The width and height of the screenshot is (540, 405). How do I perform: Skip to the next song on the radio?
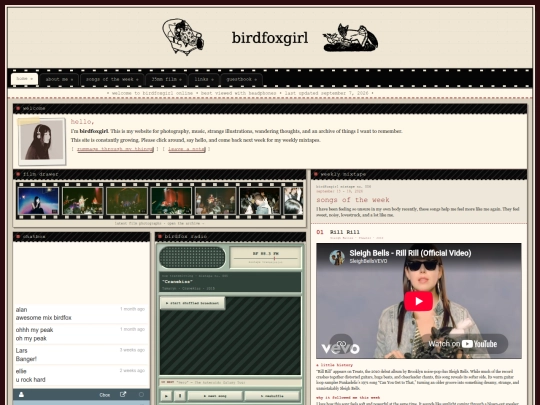click(215, 396)
